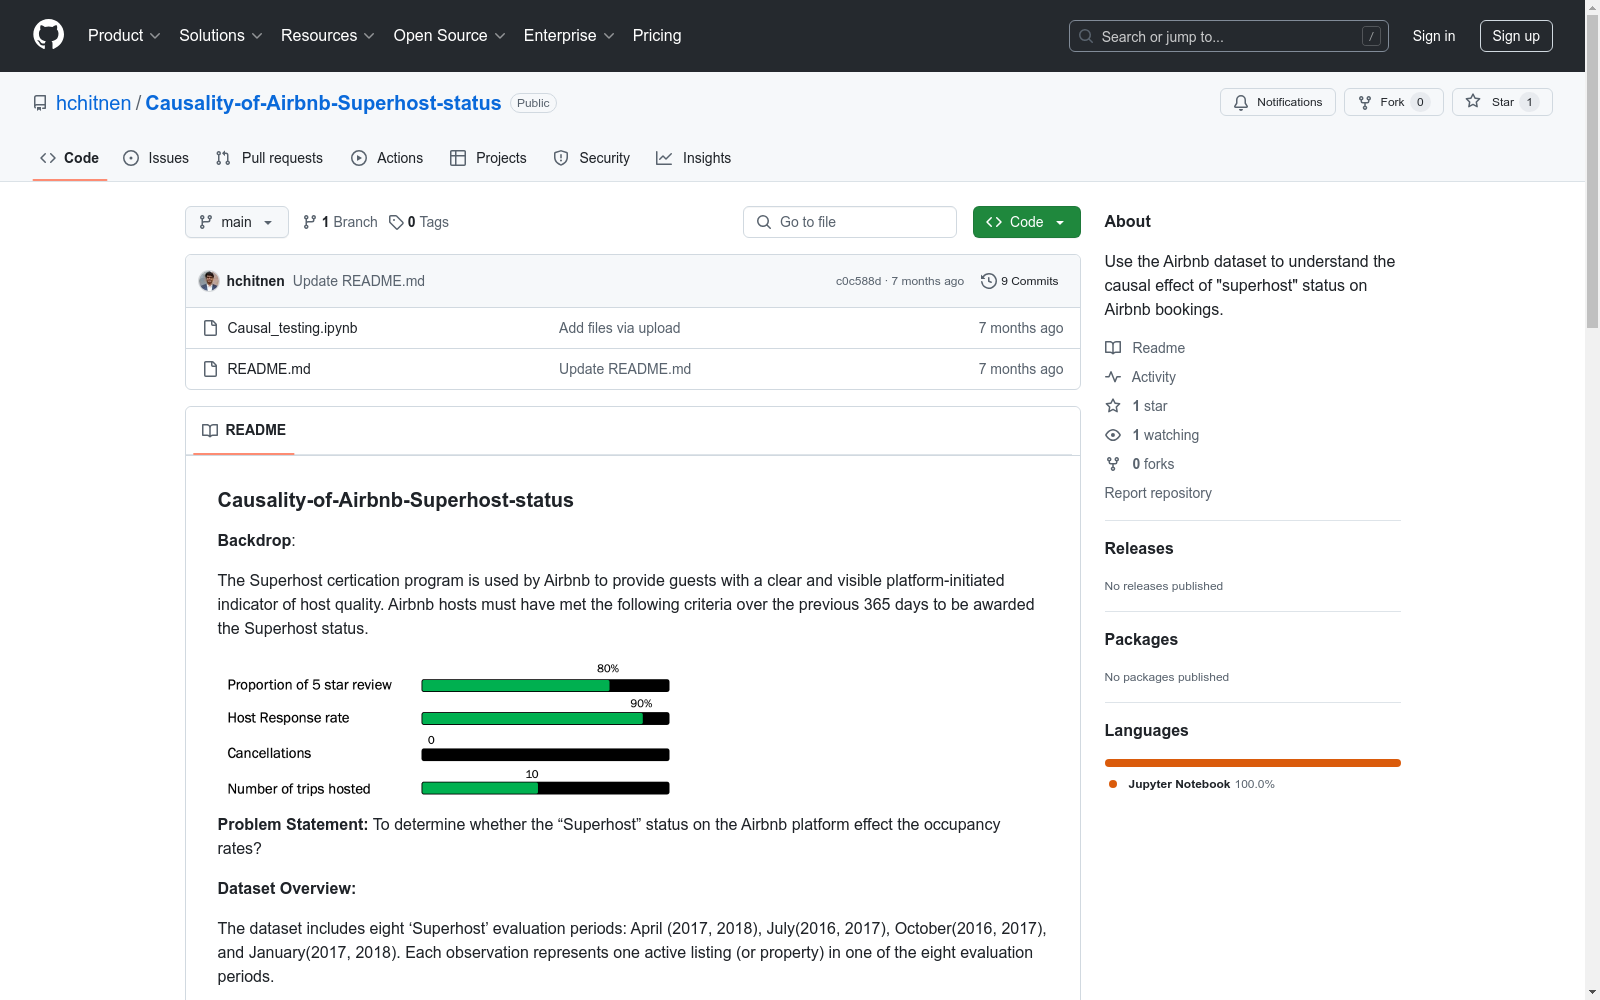The image size is (1600, 1000).
Task: View the 1 Branch link
Action: point(340,222)
